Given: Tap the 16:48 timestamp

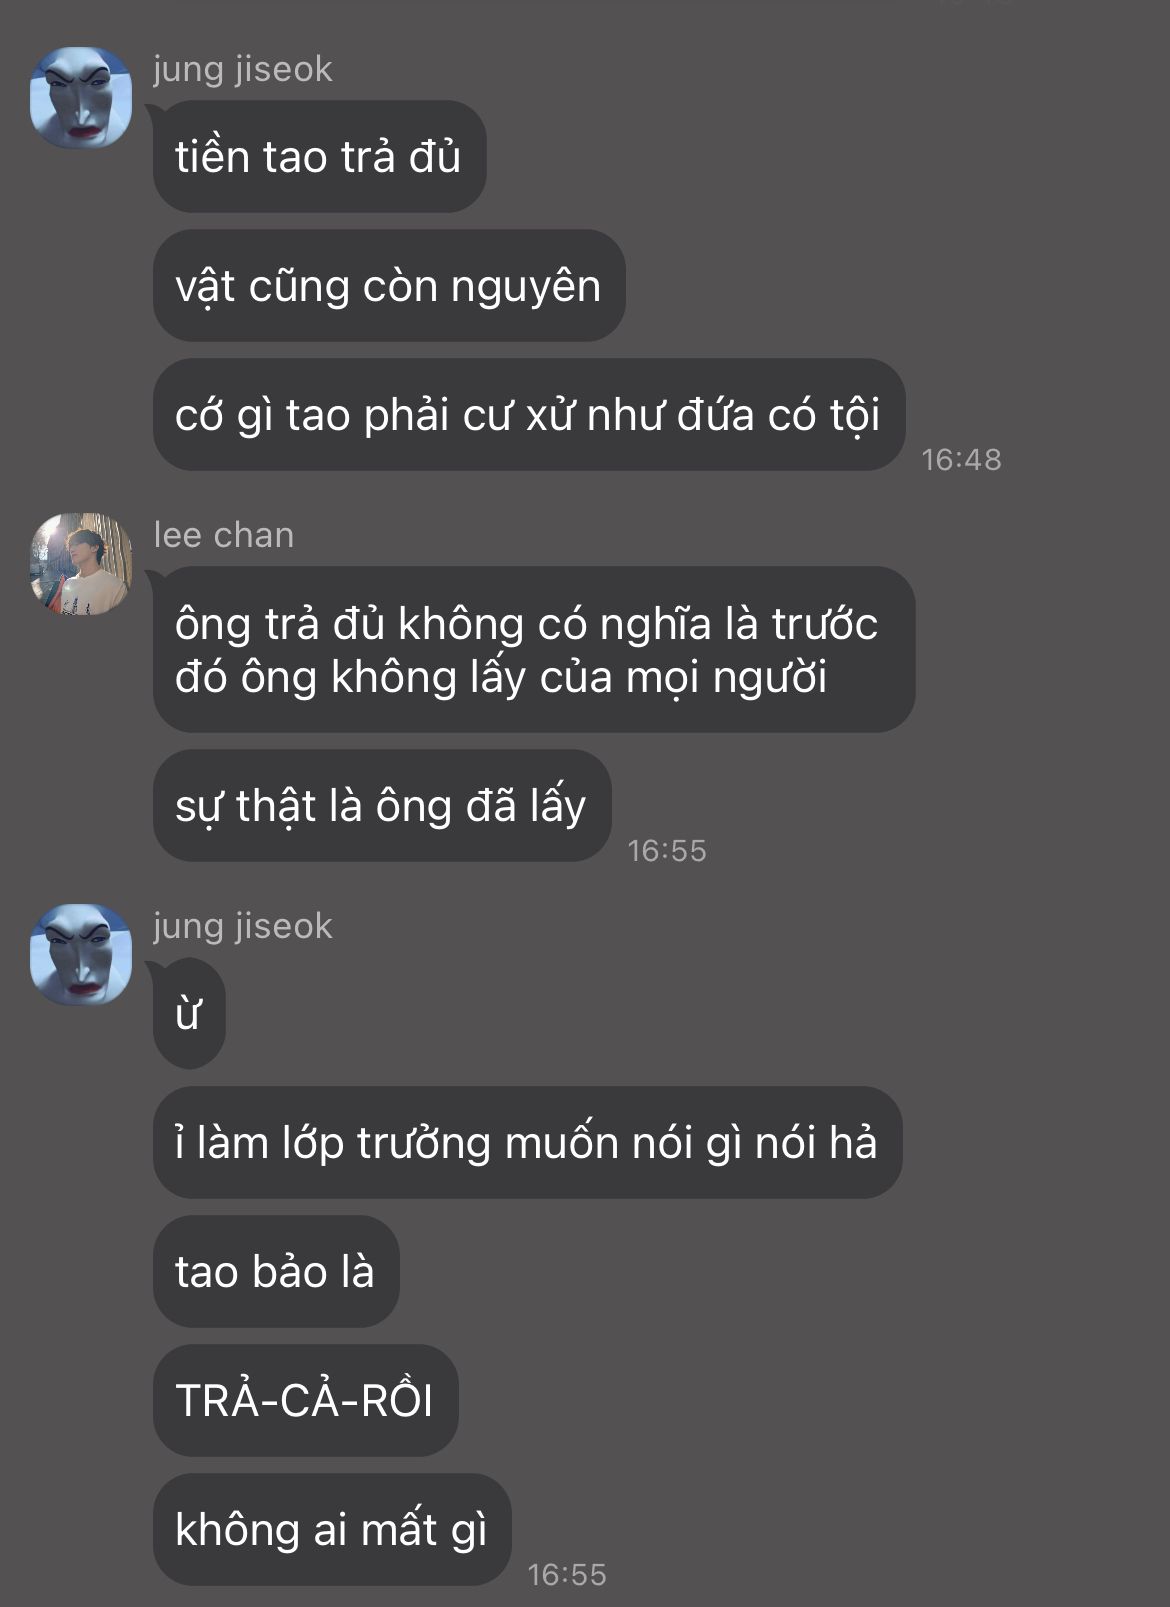Looking at the screenshot, I should 961,459.
